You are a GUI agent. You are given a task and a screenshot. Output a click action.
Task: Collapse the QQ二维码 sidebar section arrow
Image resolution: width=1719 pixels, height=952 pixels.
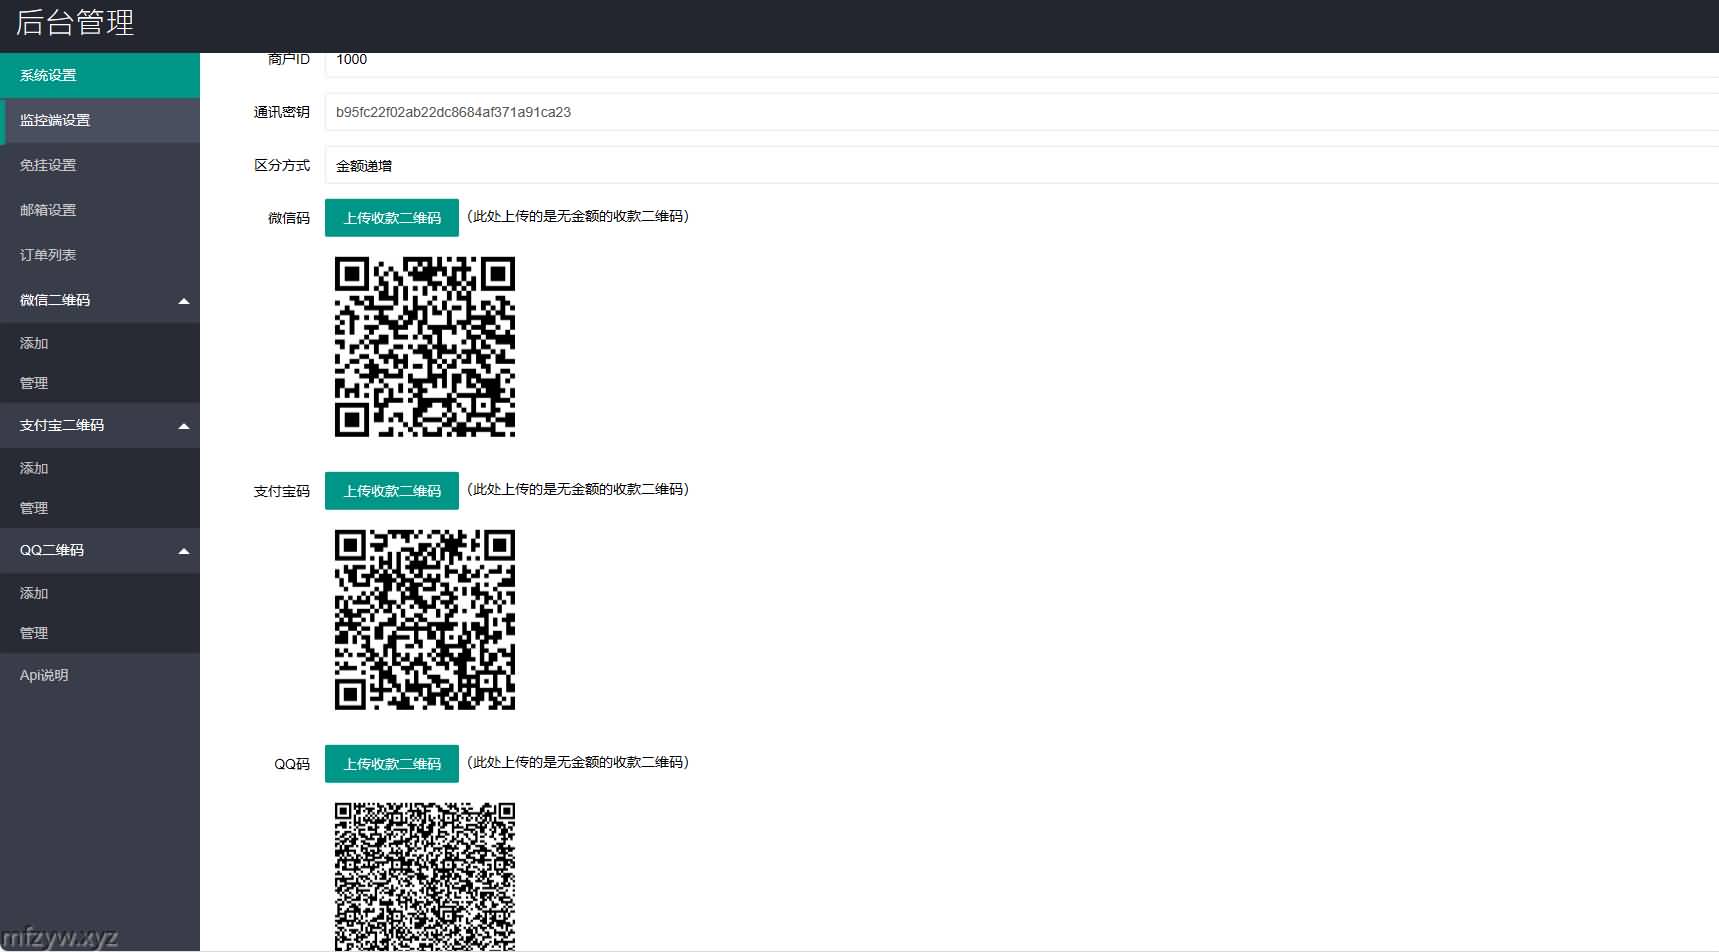coord(184,551)
